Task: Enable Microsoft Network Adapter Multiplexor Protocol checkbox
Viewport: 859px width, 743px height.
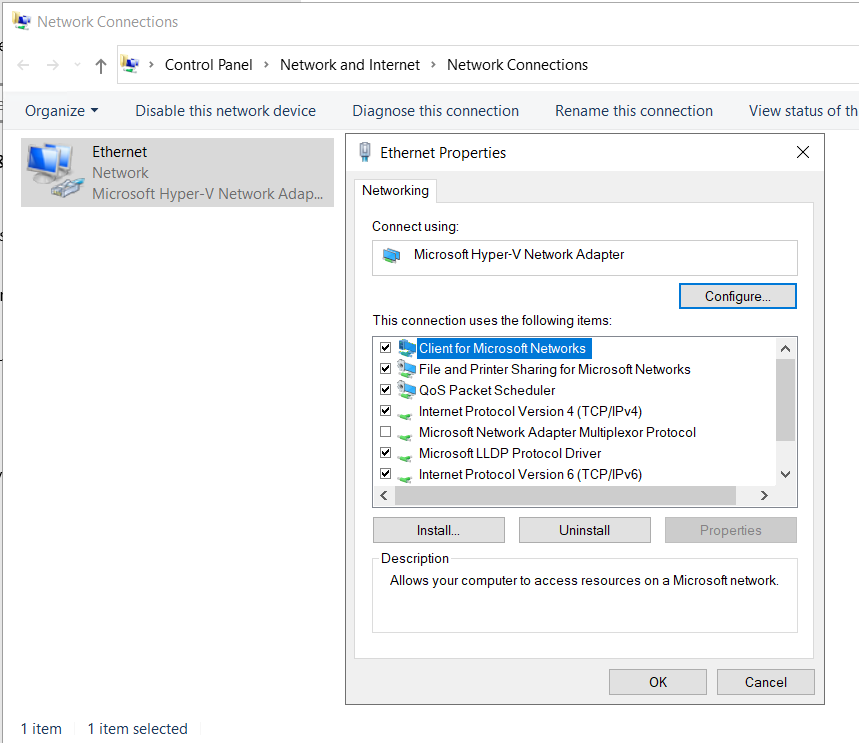Action: point(386,432)
